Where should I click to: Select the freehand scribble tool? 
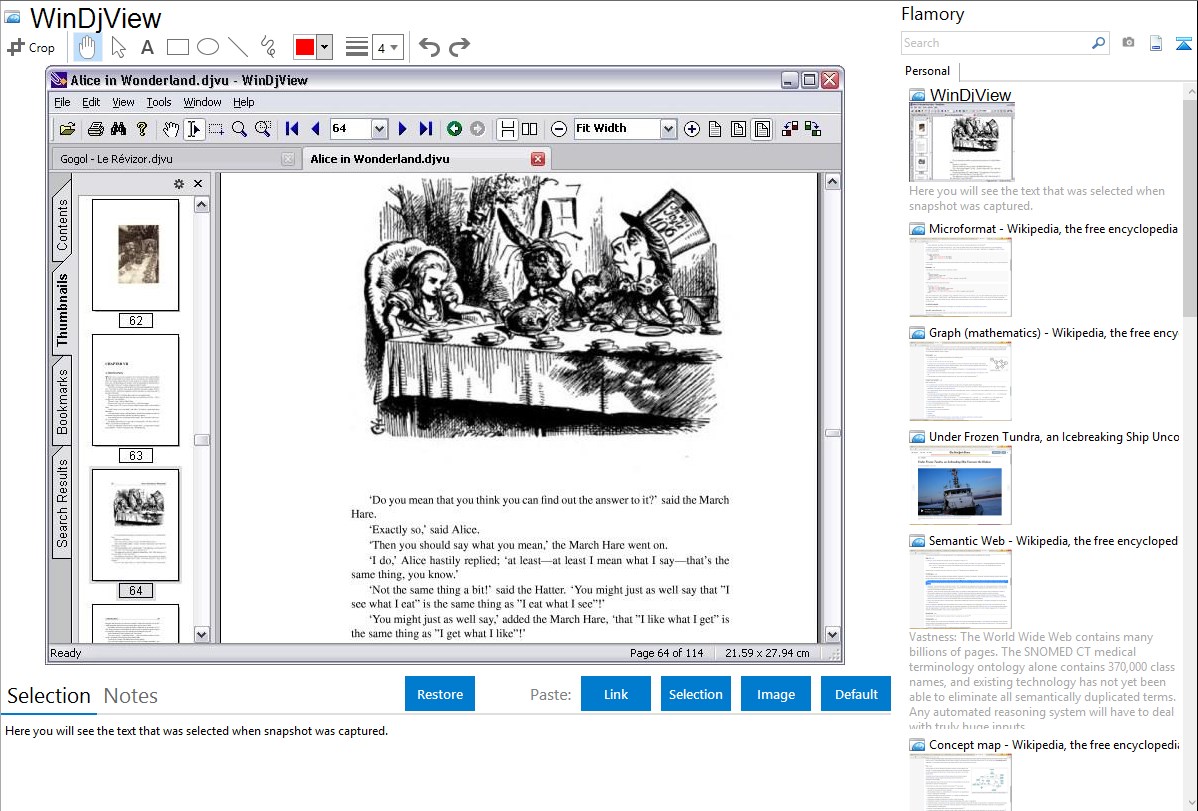click(268, 47)
